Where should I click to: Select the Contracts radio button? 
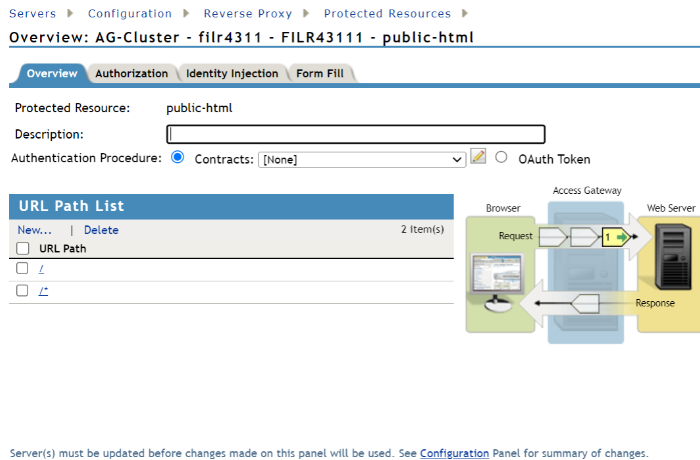pyautogui.click(x=178, y=158)
